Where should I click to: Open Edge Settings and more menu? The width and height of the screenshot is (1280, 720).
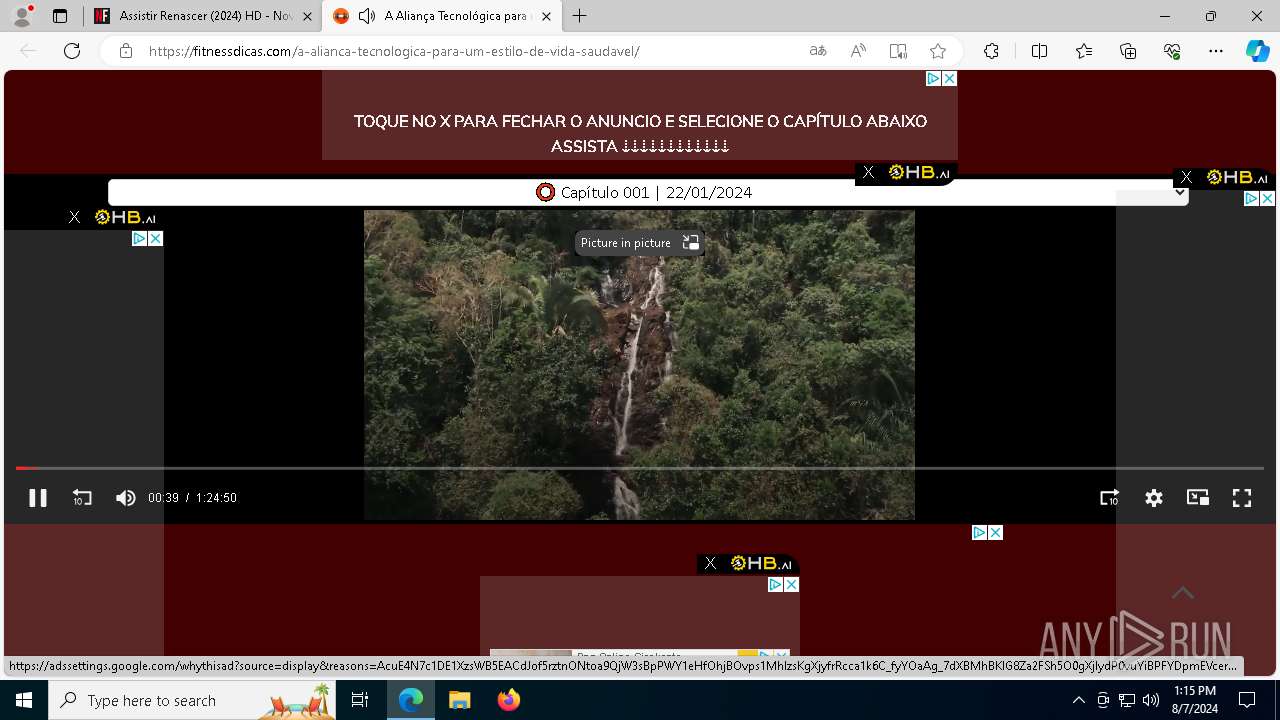point(1216,51)
